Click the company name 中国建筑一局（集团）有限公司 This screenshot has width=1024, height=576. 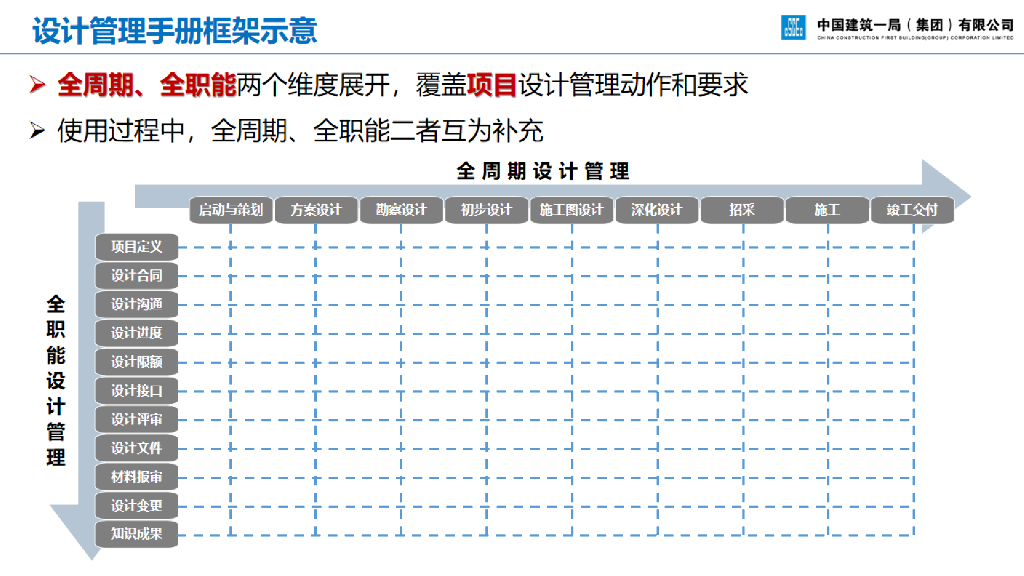915,25
